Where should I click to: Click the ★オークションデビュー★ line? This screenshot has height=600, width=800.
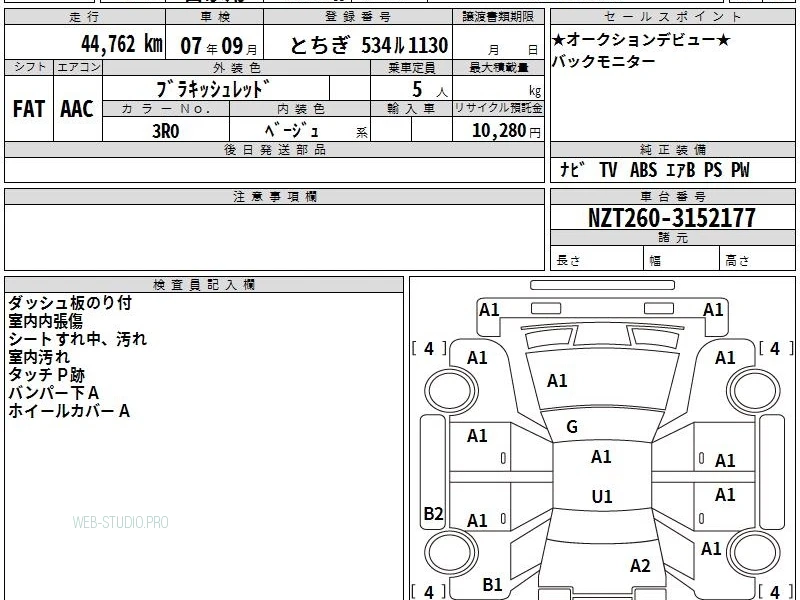(x=641, y=39)
